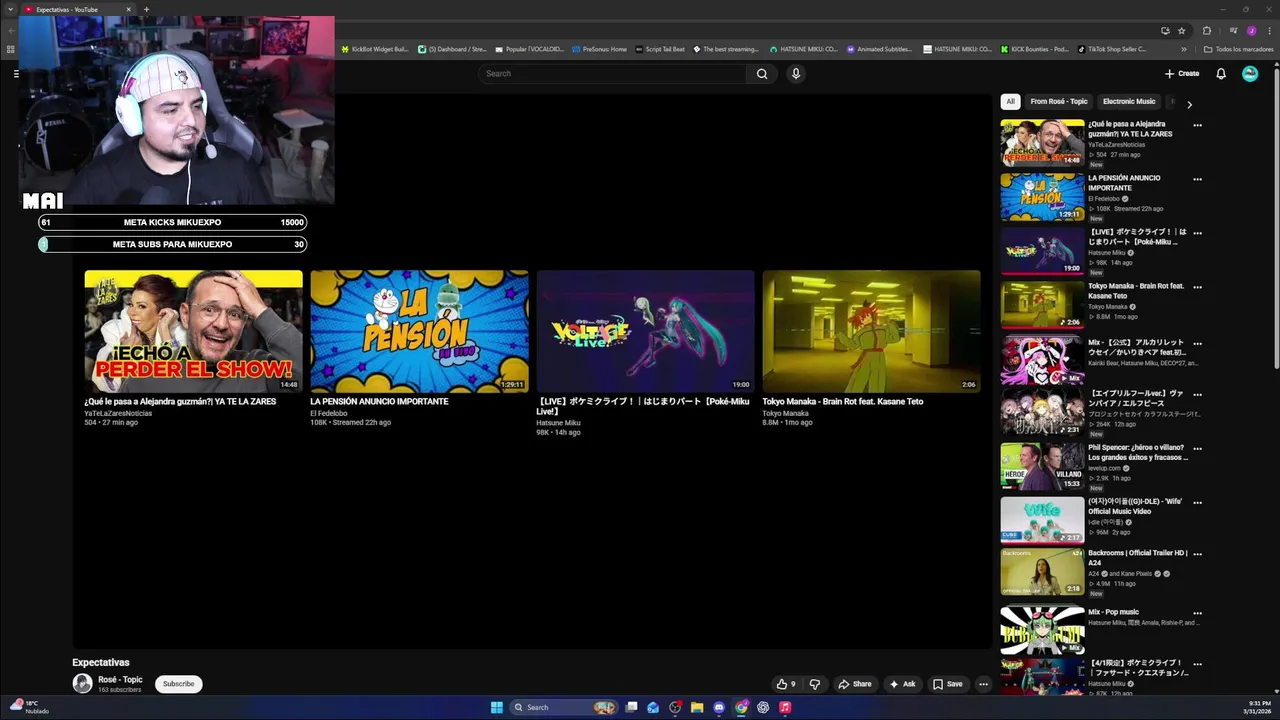The width and height of the screenshot is (1280, 720).
Task: Play end-screen Tokyo Manaka Brain Rot thumbnail
Action: (x=871, y=331)
